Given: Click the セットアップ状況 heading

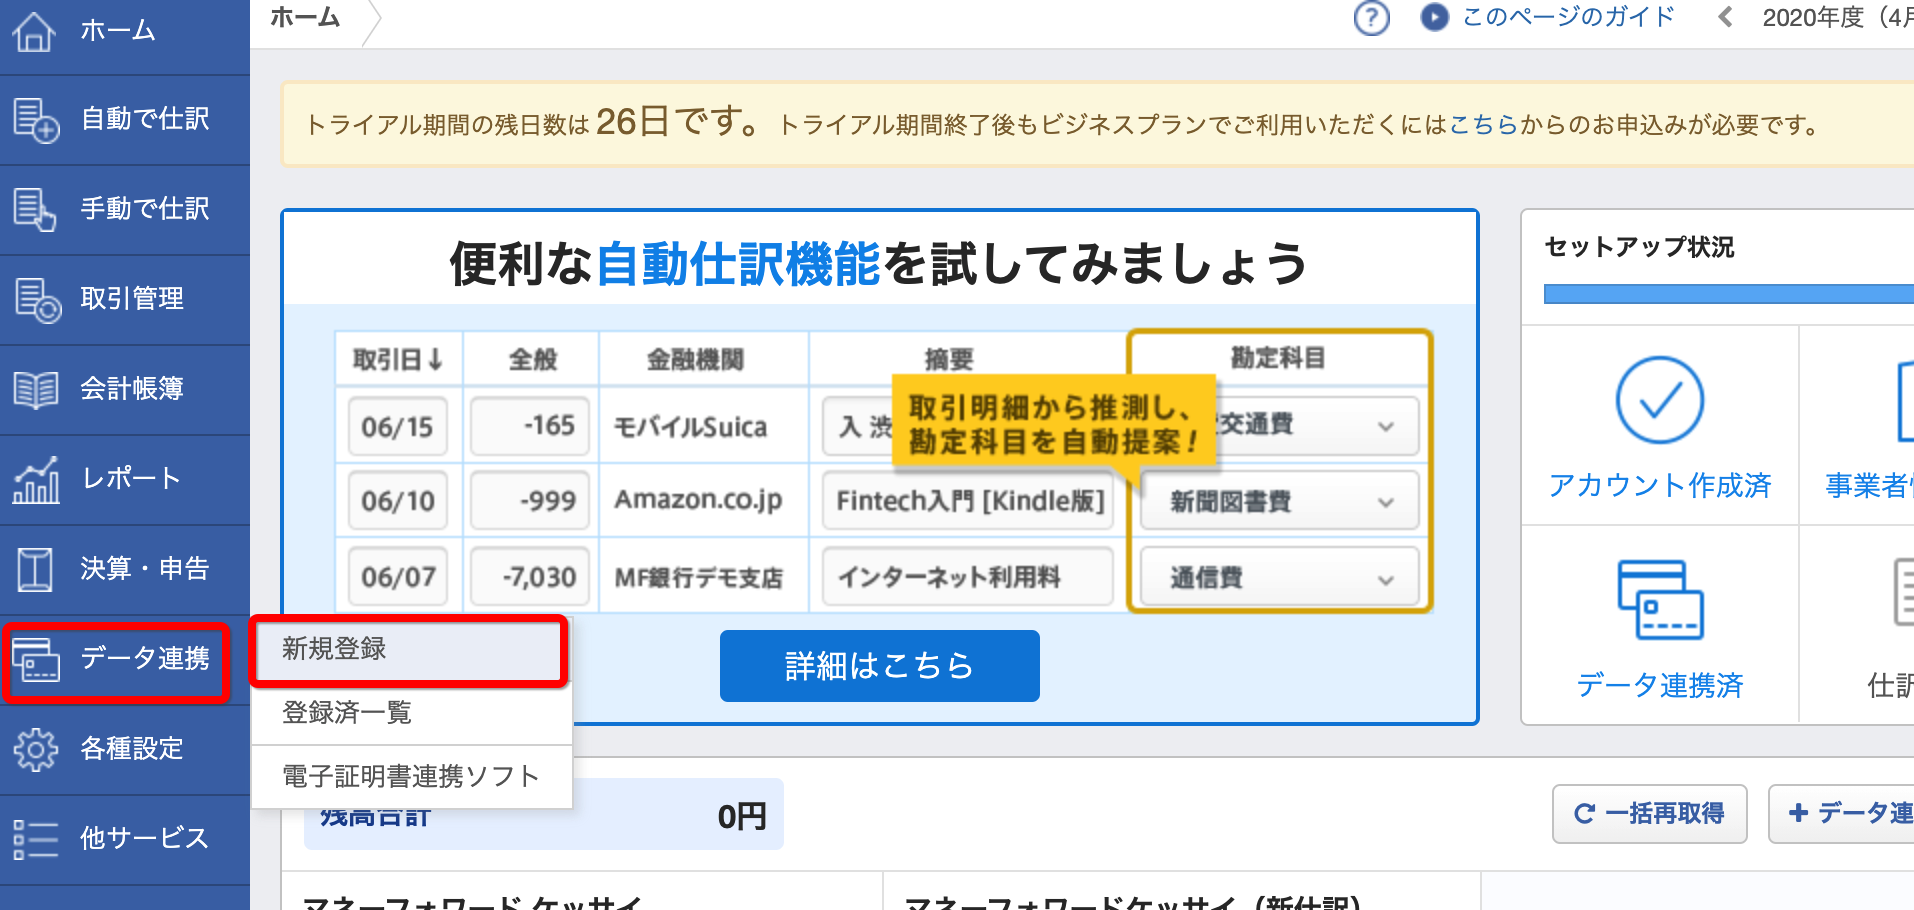Looking at the screenshot, I should coord(1639,247).
